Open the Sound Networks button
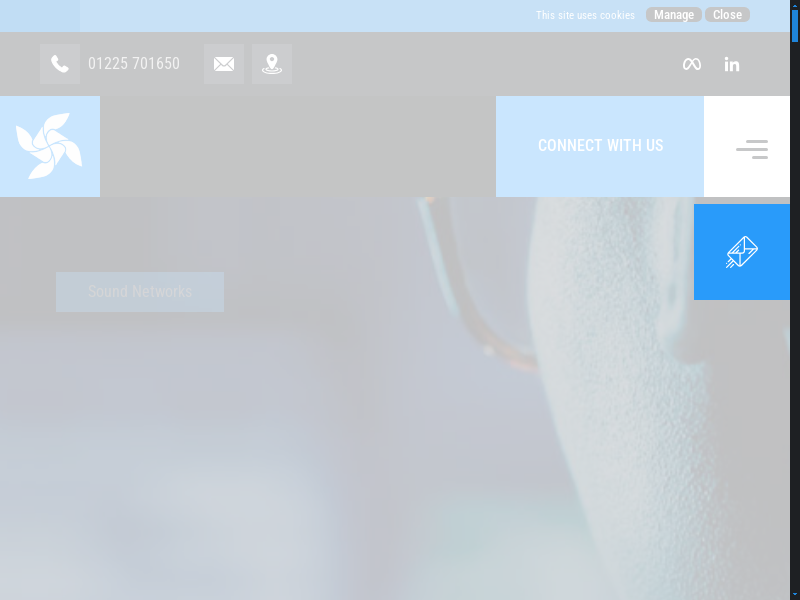Screen dimensions: 800x600 [x=140, y=292]
